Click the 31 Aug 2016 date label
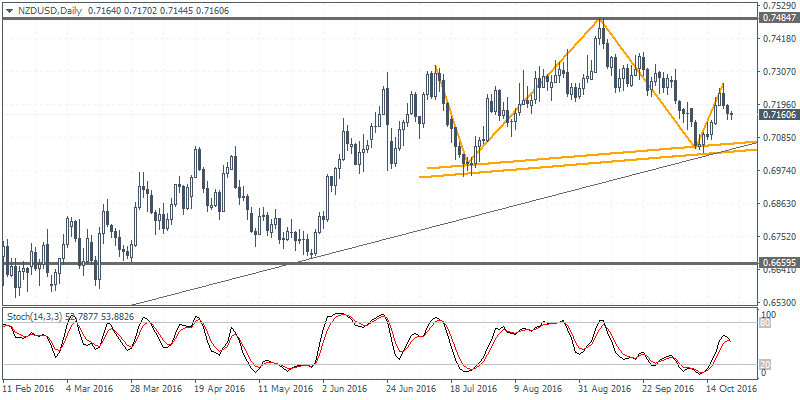The image size is (800, 400). (x=604, y=388)
